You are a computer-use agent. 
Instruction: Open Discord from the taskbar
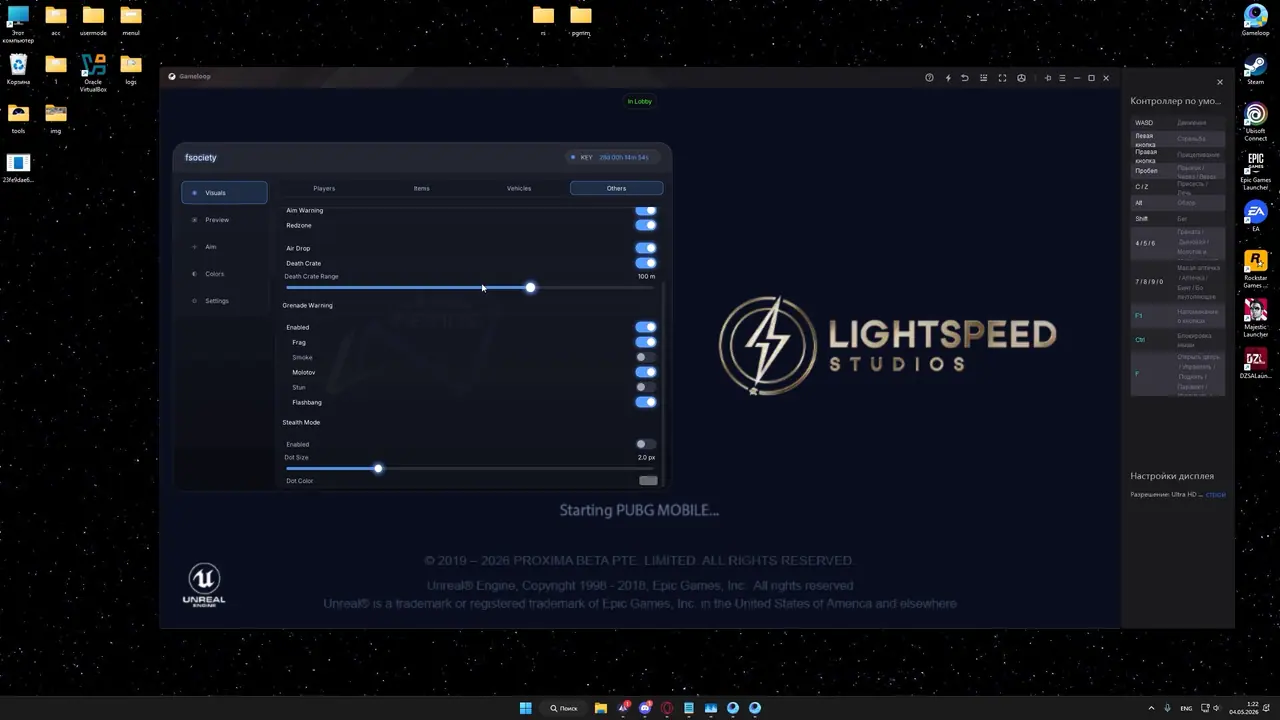(645, 708)
